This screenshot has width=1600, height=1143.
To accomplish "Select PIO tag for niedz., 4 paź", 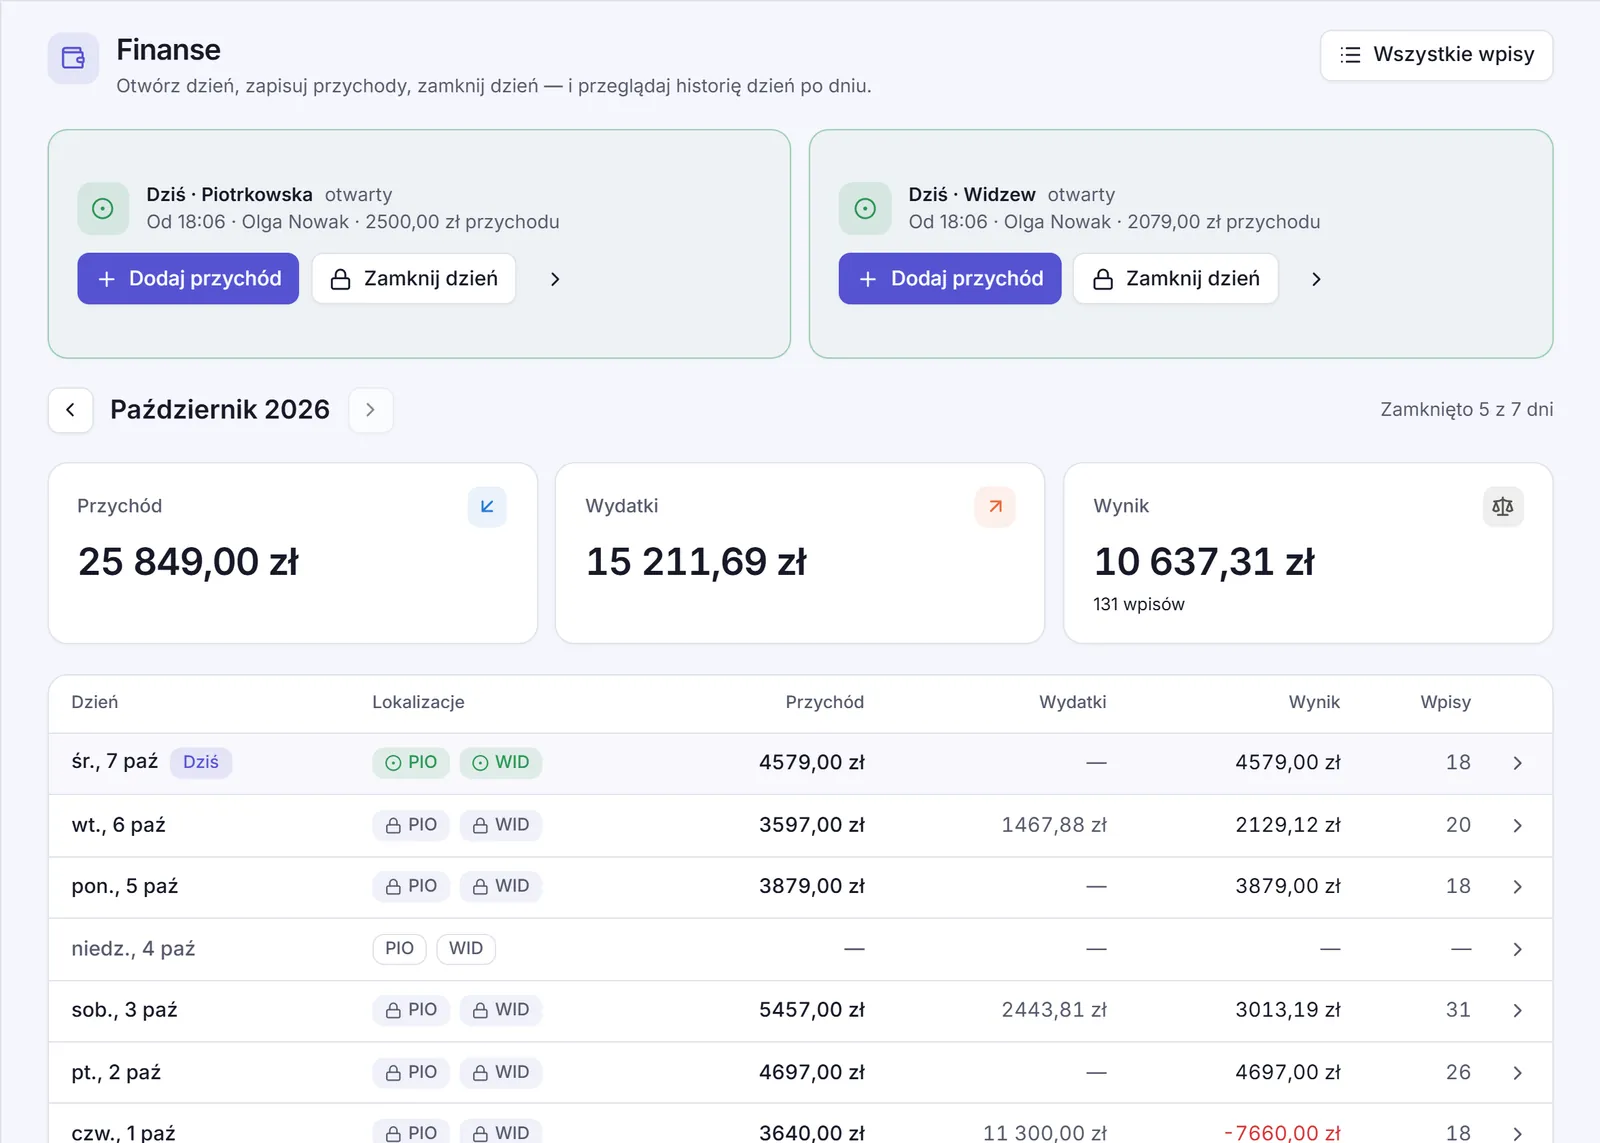I will (399, 948).
